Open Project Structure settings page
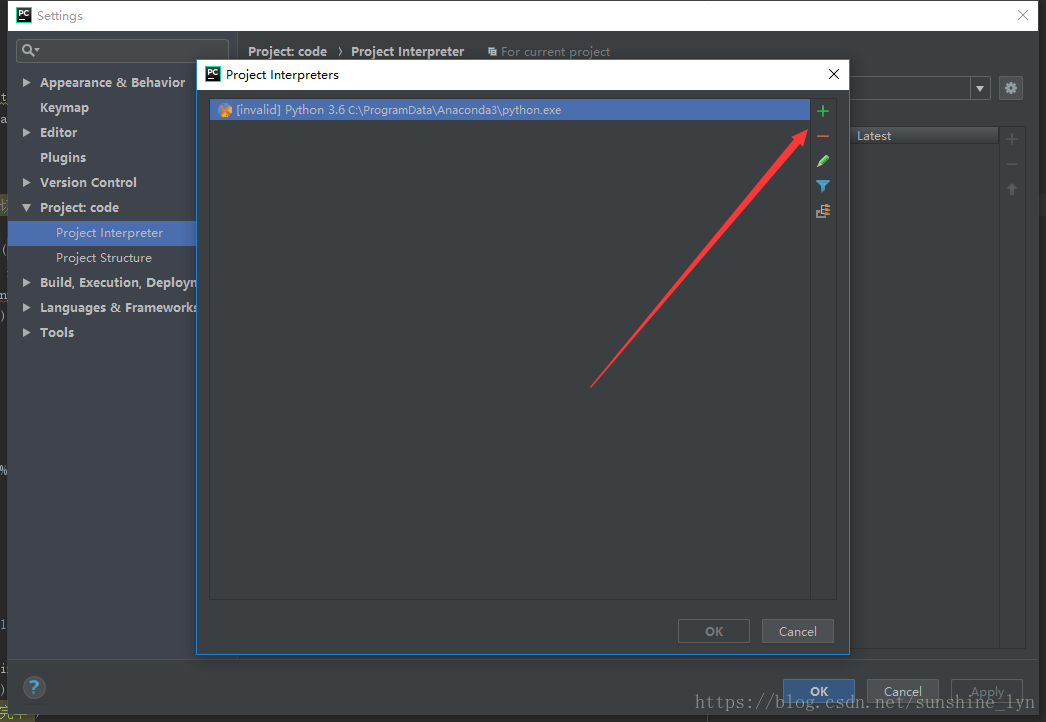Viewport: 1046px width, 722px height. click(x=102, y=258)
